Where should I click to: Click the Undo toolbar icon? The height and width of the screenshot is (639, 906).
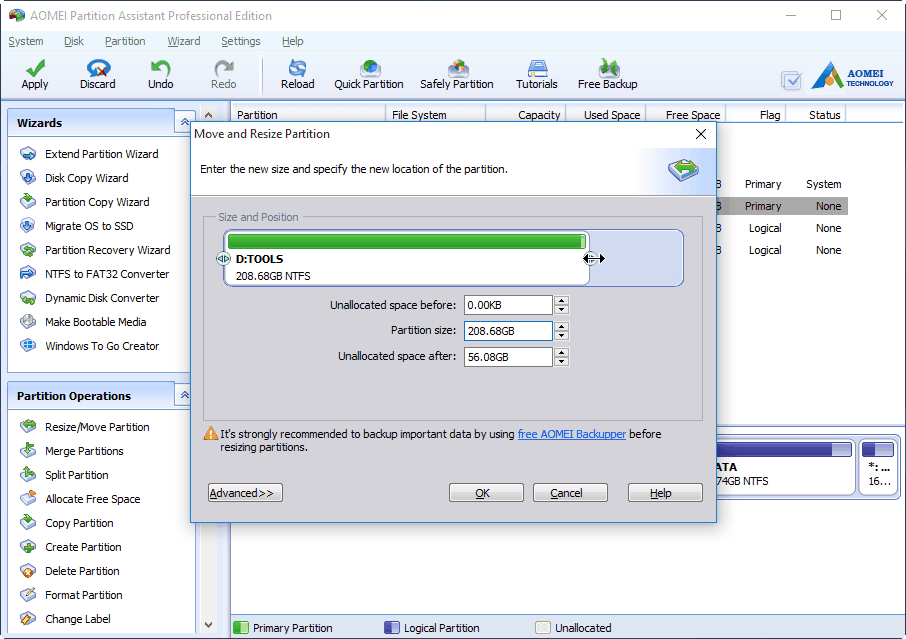point(160,73)
